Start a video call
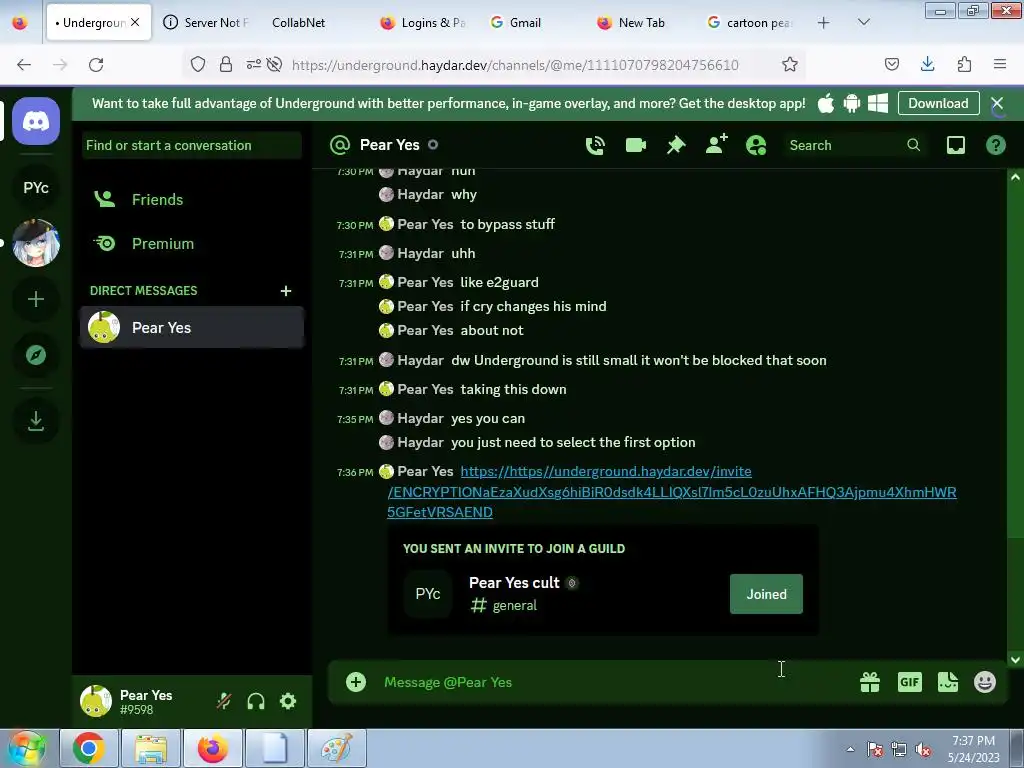 click(x=635, y=145)
